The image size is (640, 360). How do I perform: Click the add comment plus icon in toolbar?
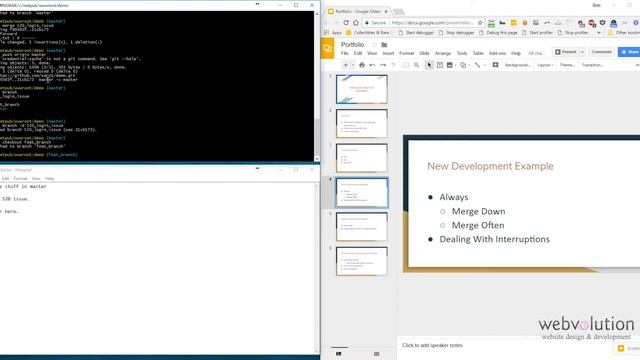(495, 65)
